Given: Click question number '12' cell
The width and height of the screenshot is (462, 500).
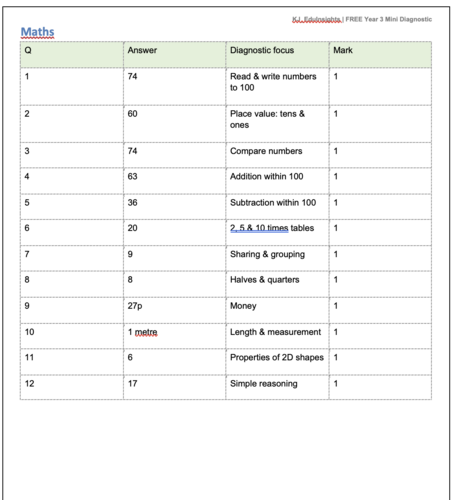Looking at the screenshot, I should [x=72, y=387].
